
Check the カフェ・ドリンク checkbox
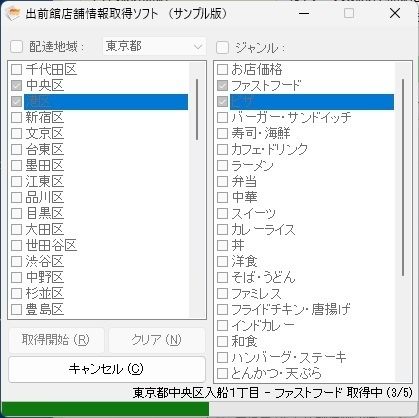coord(222,149)
